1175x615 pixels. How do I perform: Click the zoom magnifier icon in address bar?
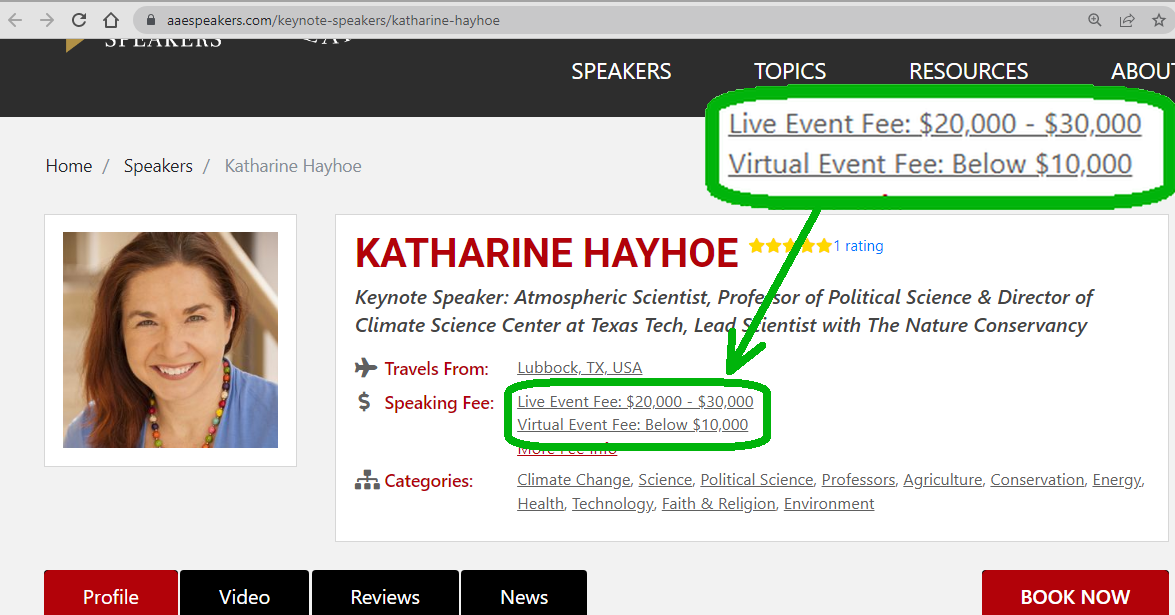click(x=1095, y=20)
